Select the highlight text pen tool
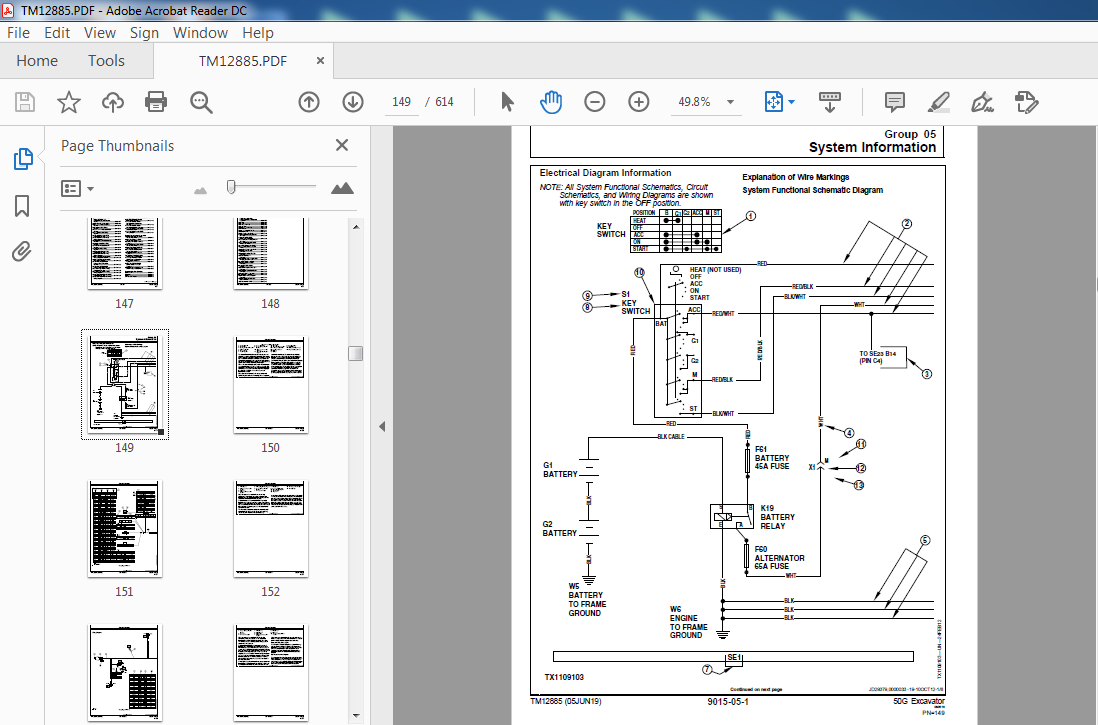Screen dimensions: 1098x725 [938, 102]
